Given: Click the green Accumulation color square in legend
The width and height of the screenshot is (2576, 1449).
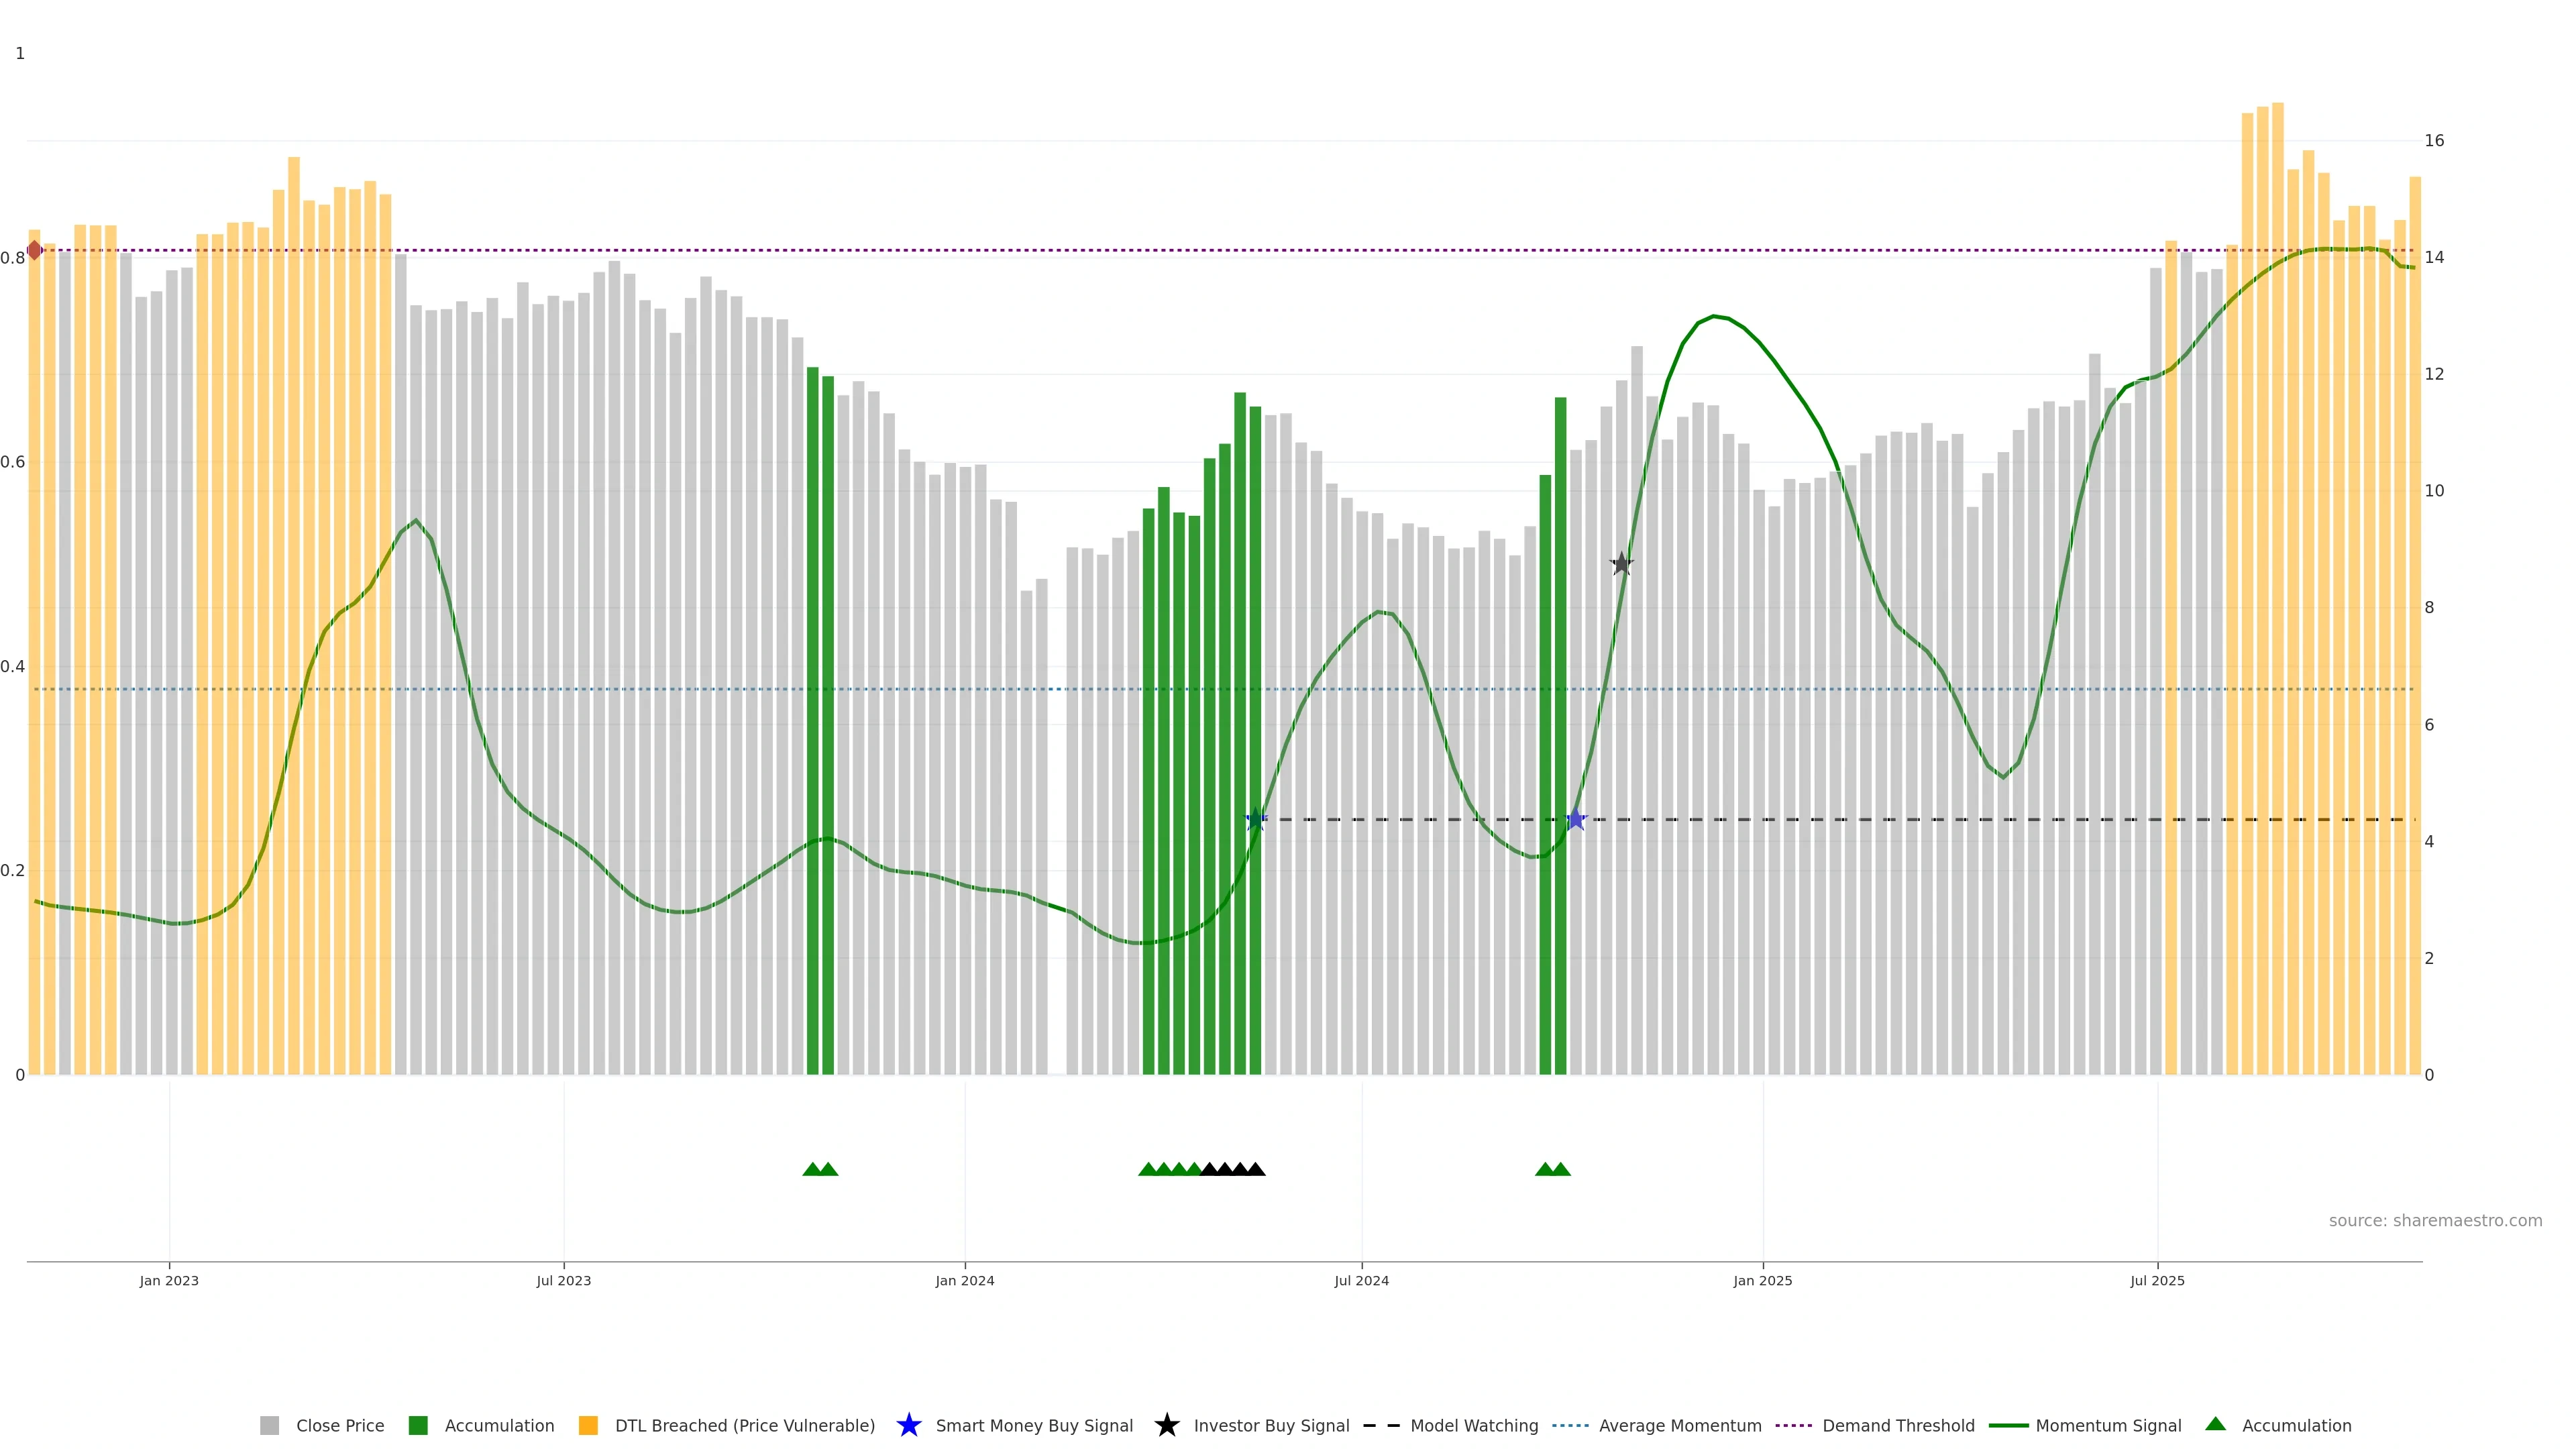Looking at the screenshot, I should (418, 1426).
